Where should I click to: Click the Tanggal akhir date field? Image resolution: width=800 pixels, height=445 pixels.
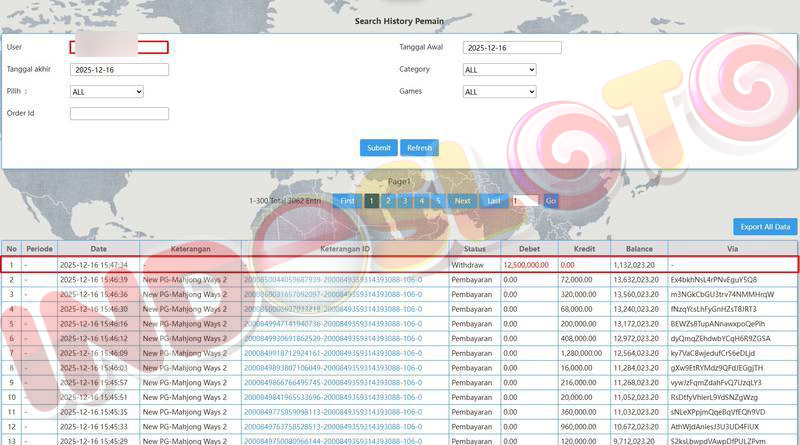pos(119,70)
